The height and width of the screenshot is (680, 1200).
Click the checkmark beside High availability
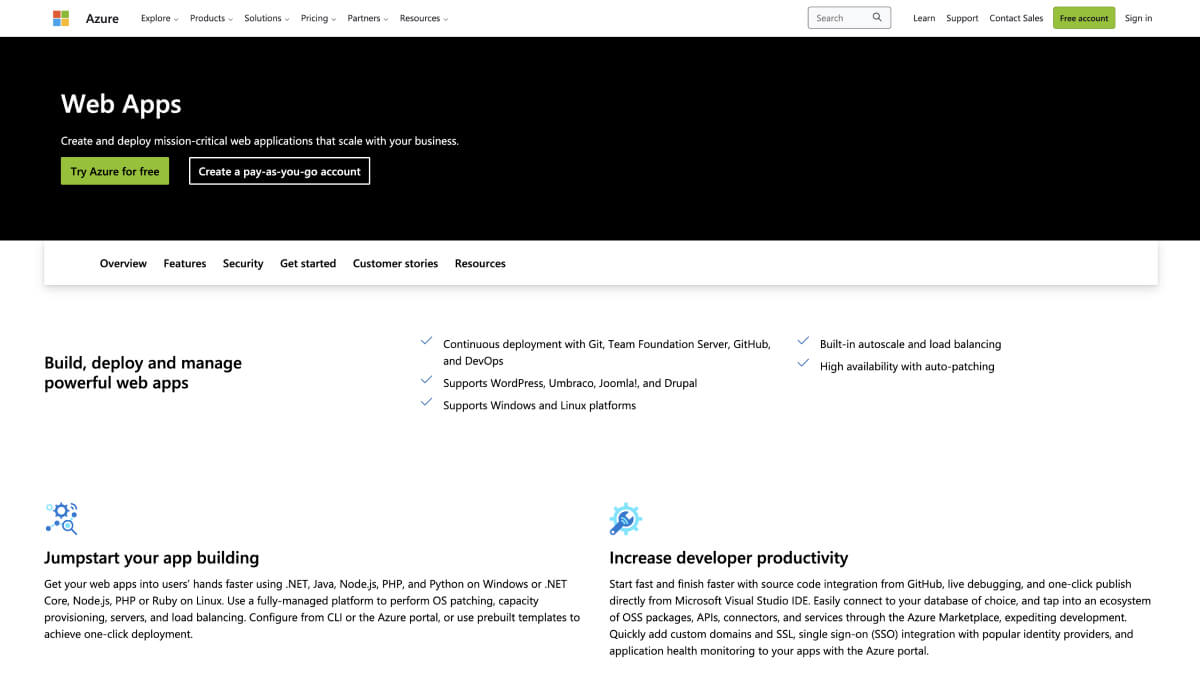pyautogui.click(x=803, y=363)
